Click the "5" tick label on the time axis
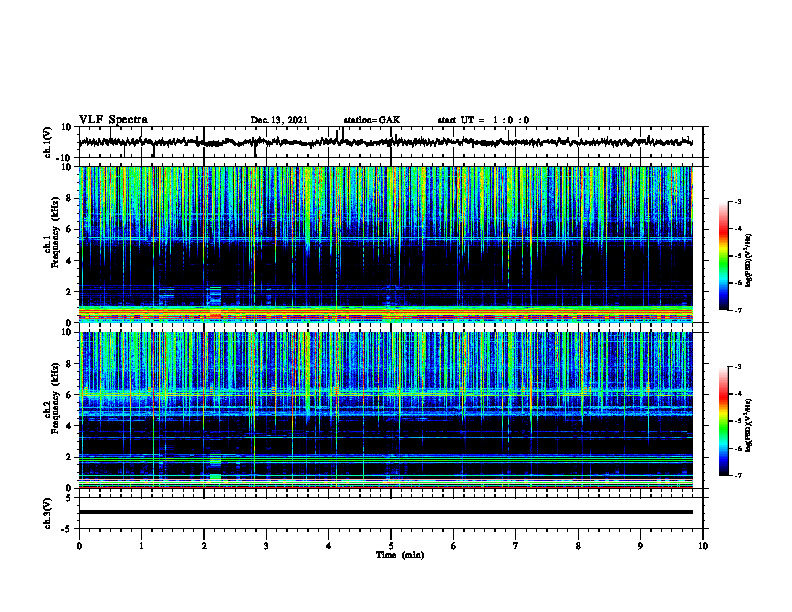The height and width of the screenshot is (612, 792). tap(391, 546)
